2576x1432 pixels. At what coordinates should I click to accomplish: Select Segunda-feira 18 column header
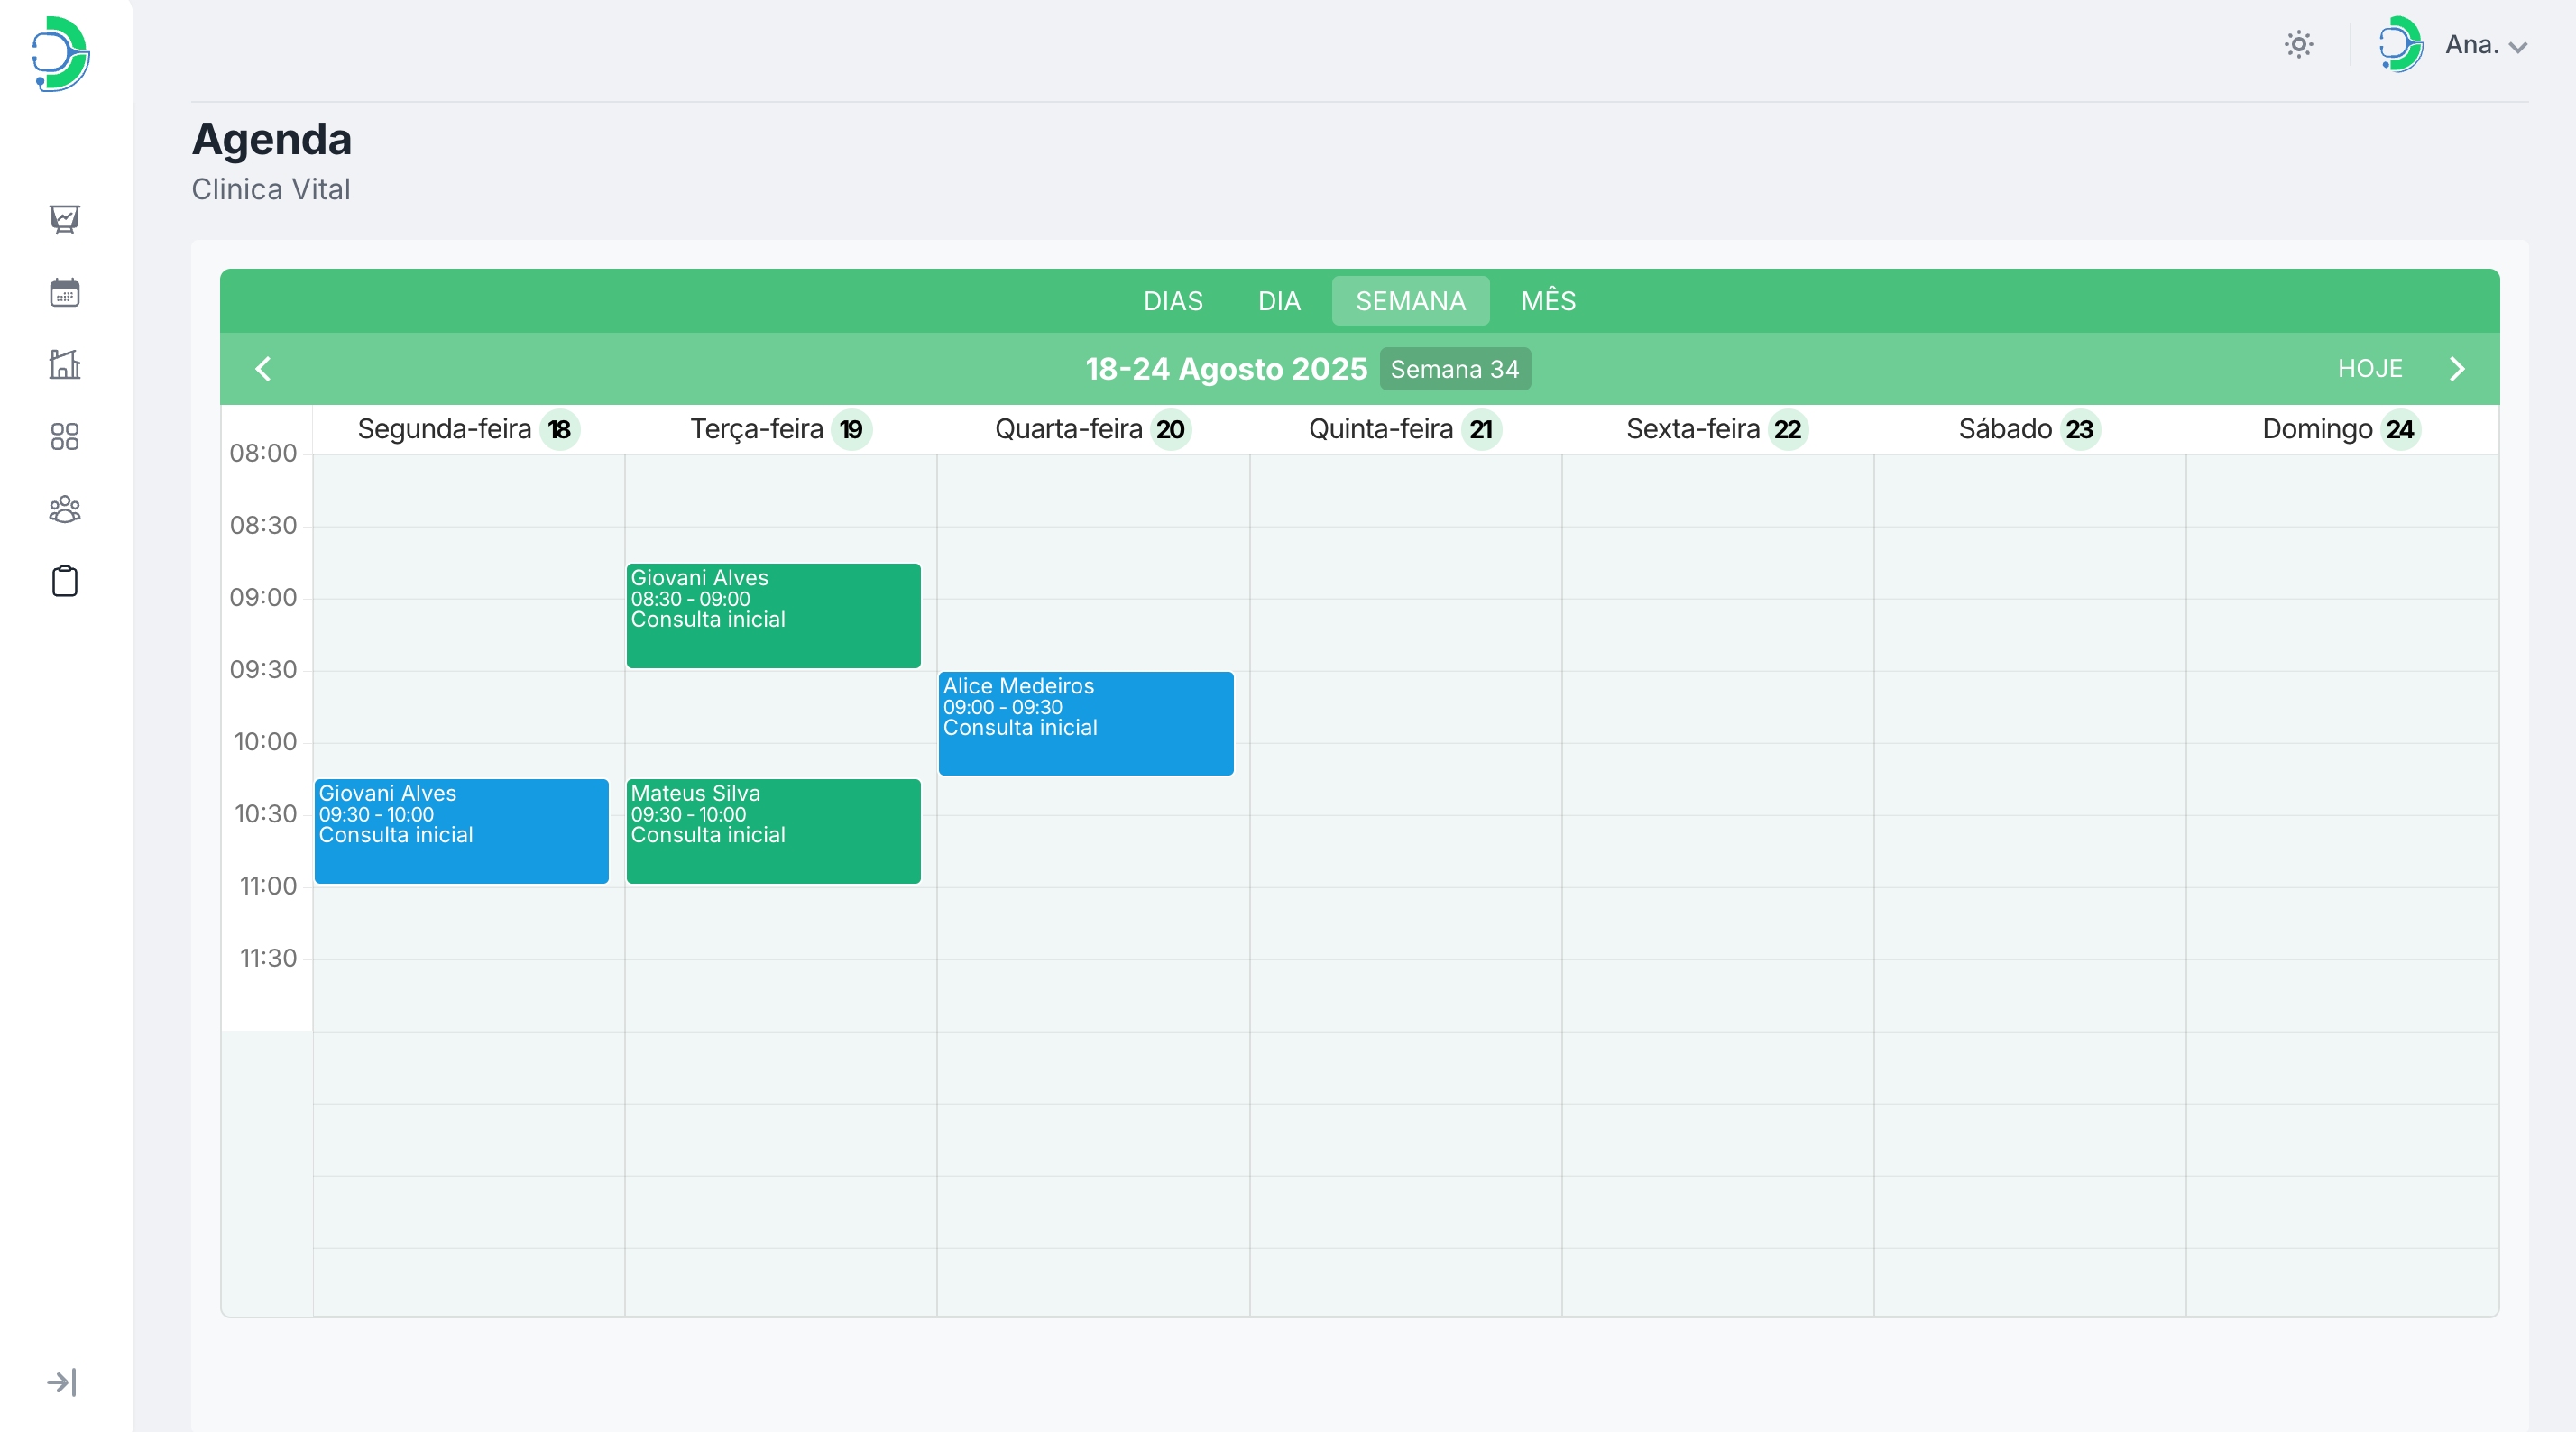pyautogui.click(x=469, y=430)
